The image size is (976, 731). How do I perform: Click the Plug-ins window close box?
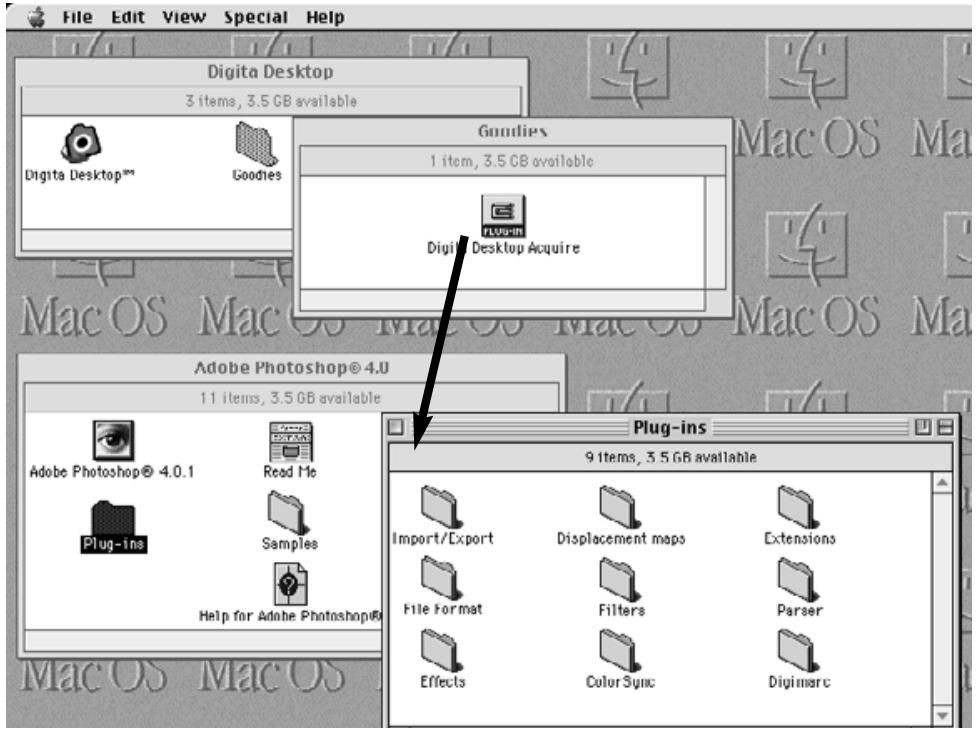point(395,427)
